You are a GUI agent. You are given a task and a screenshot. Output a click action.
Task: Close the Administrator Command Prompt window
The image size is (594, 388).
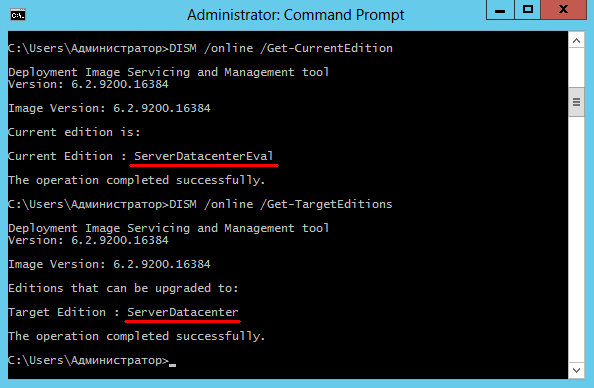click(564, 9)
